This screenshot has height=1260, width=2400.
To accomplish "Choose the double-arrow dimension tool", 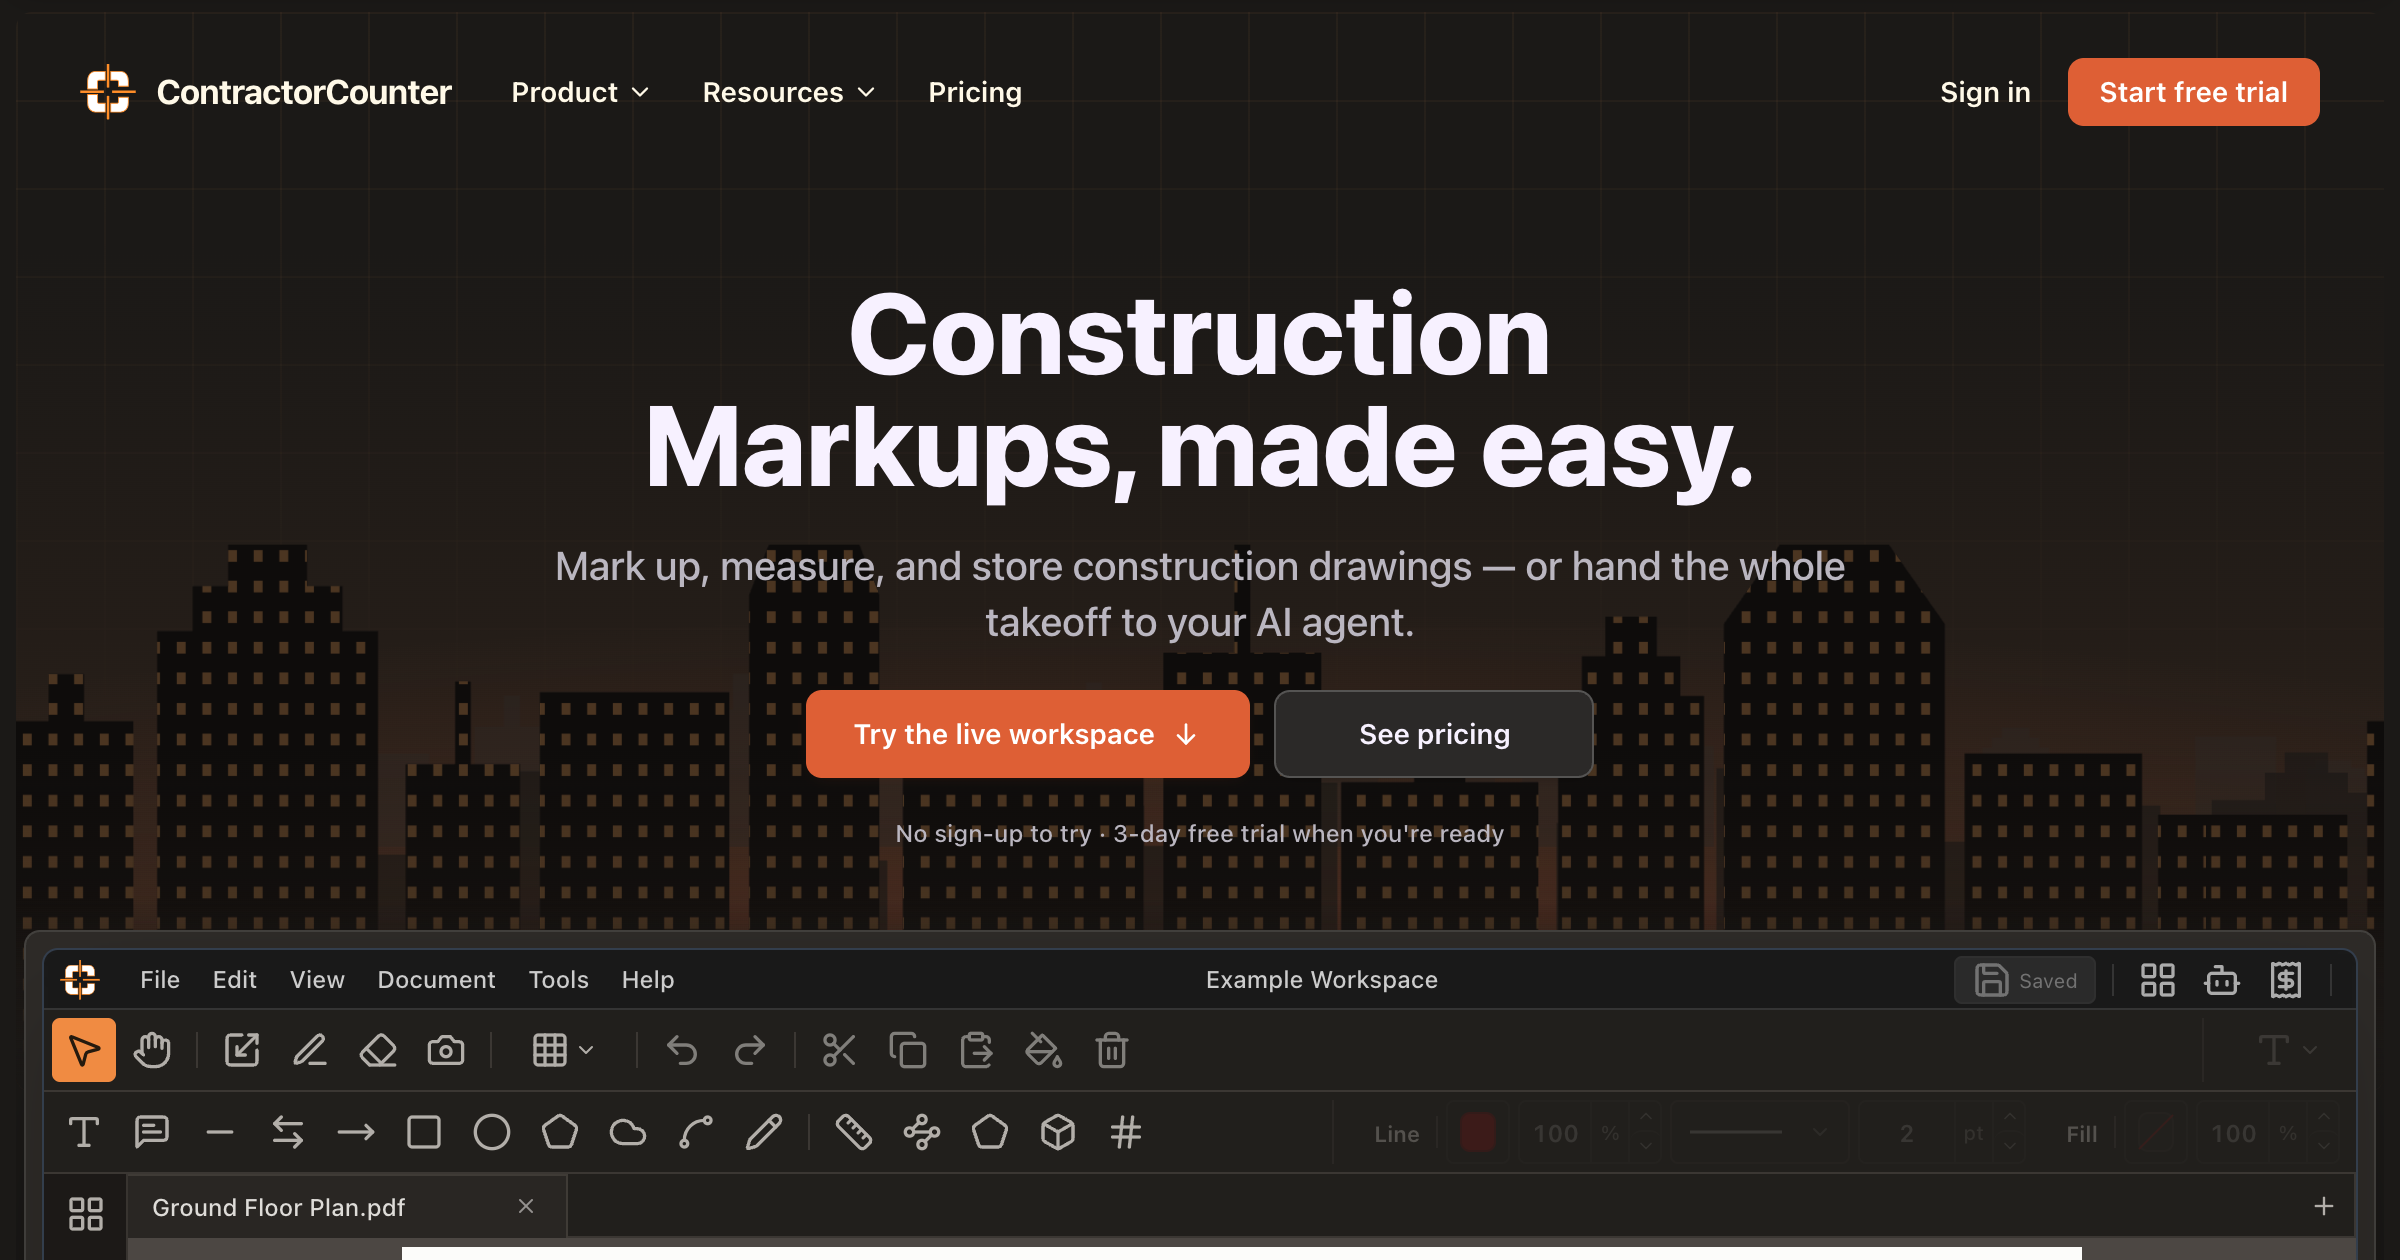I will point(288,1132).
